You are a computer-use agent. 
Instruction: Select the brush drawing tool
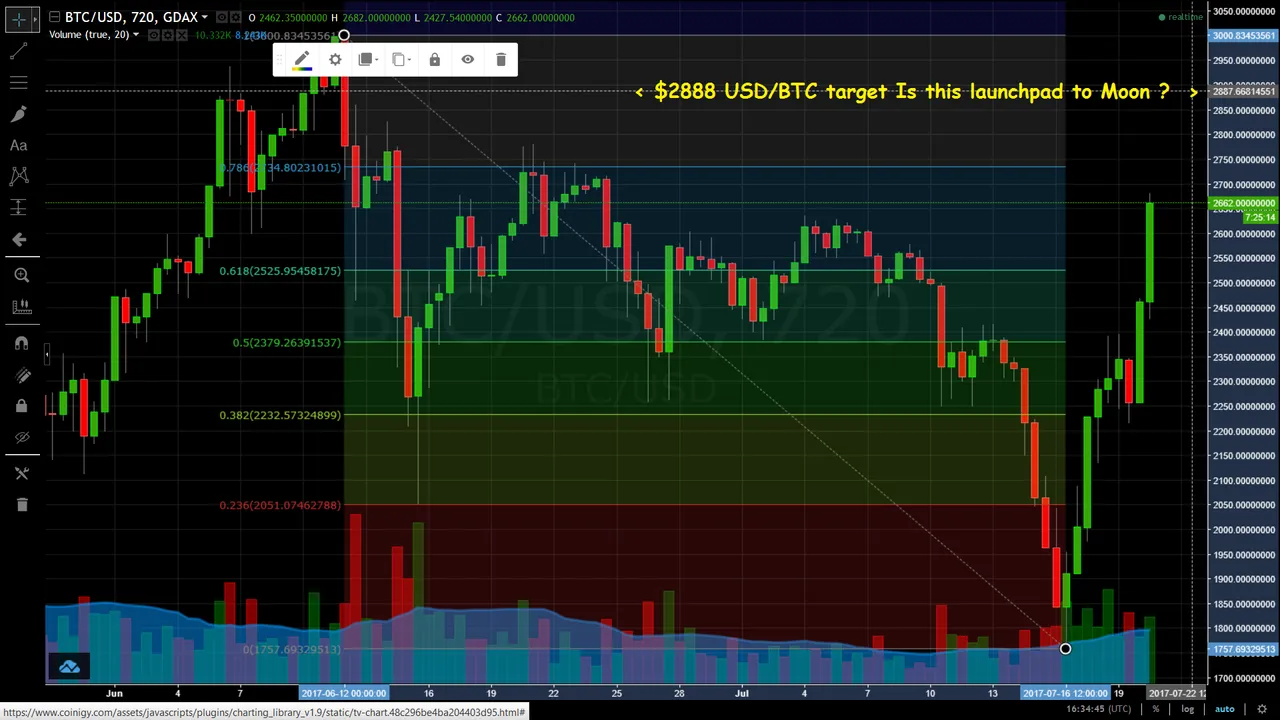[18, 114]
